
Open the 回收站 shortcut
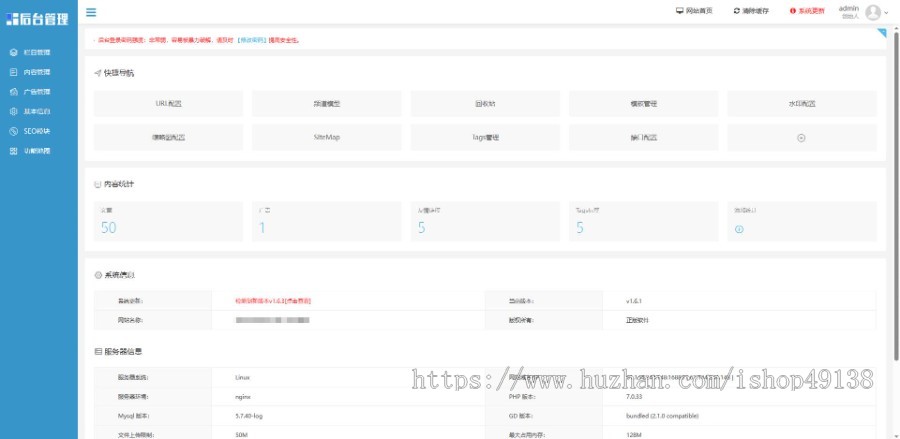click(x=485, y=104)
